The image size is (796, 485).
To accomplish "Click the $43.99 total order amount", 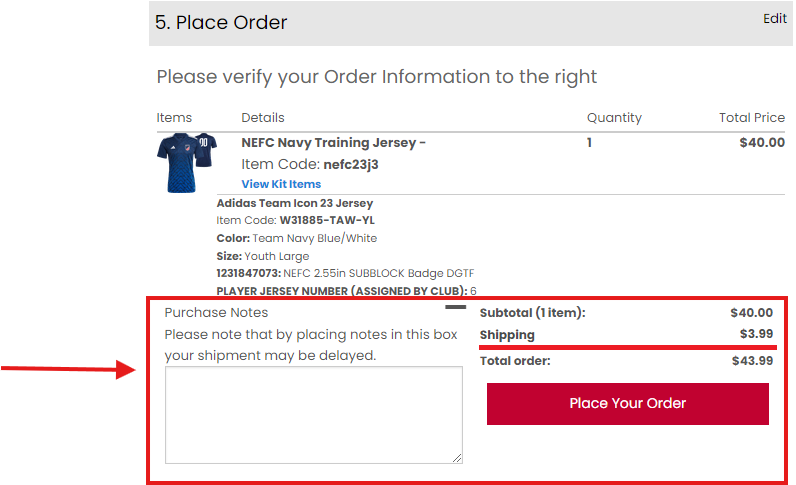I will (752, 361).
